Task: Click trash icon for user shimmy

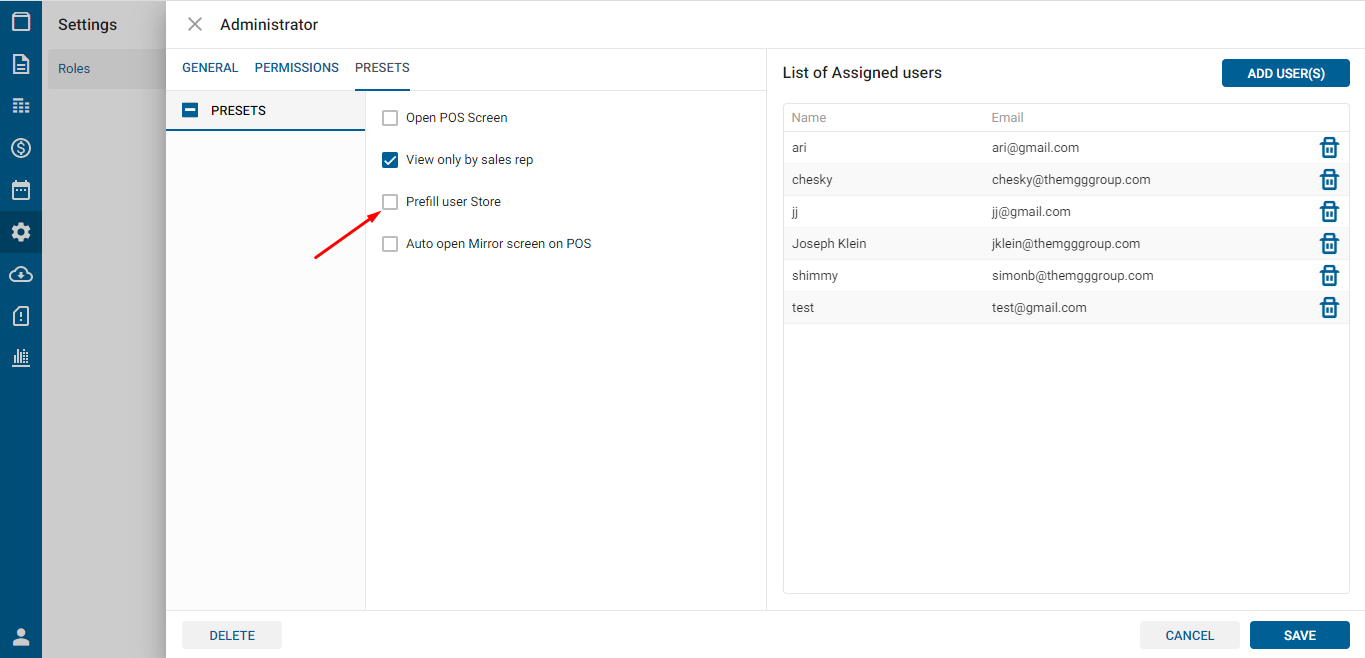Action: coord(1329,276)
